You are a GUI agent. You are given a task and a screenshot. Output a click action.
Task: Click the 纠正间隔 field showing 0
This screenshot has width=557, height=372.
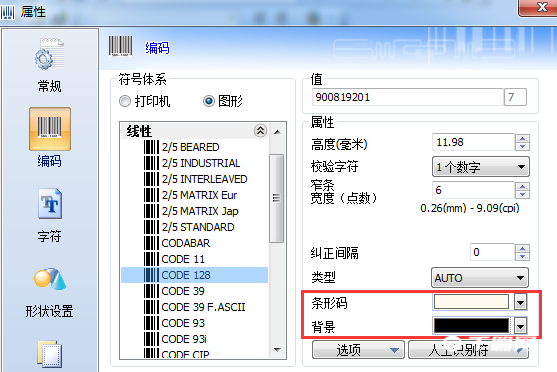coord(492,252)
